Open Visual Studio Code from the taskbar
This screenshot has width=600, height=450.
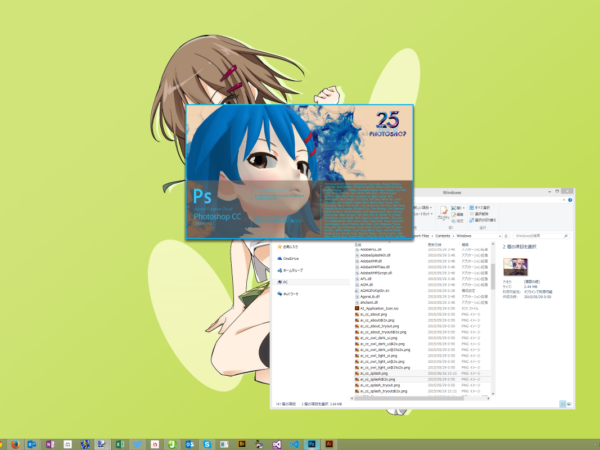[294, 444]
